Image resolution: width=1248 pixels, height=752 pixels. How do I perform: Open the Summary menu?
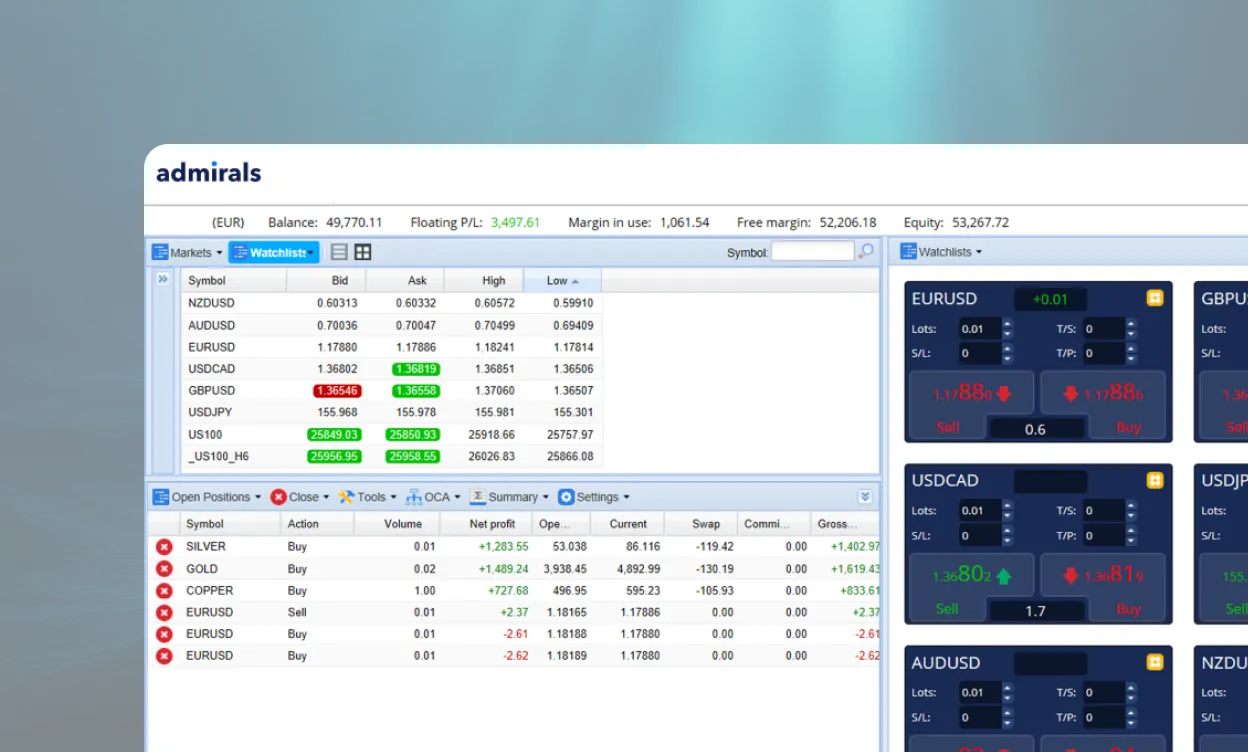click(510, 497)
